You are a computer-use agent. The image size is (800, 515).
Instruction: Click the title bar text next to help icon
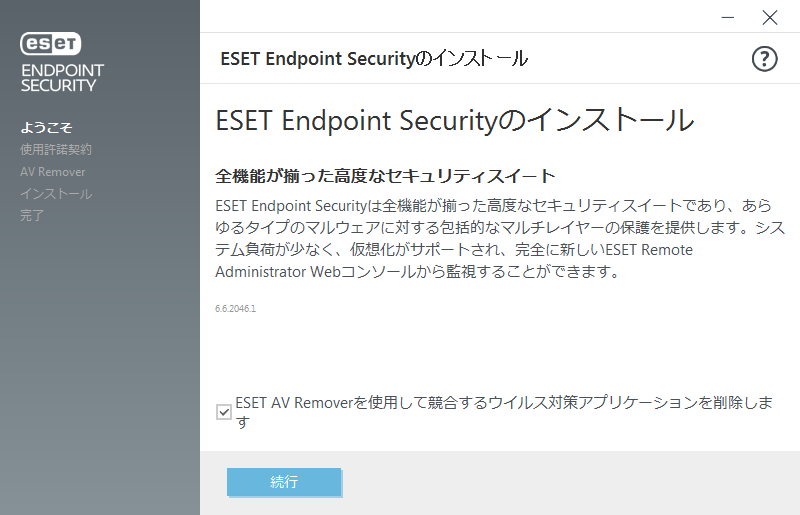pos(374,59)
